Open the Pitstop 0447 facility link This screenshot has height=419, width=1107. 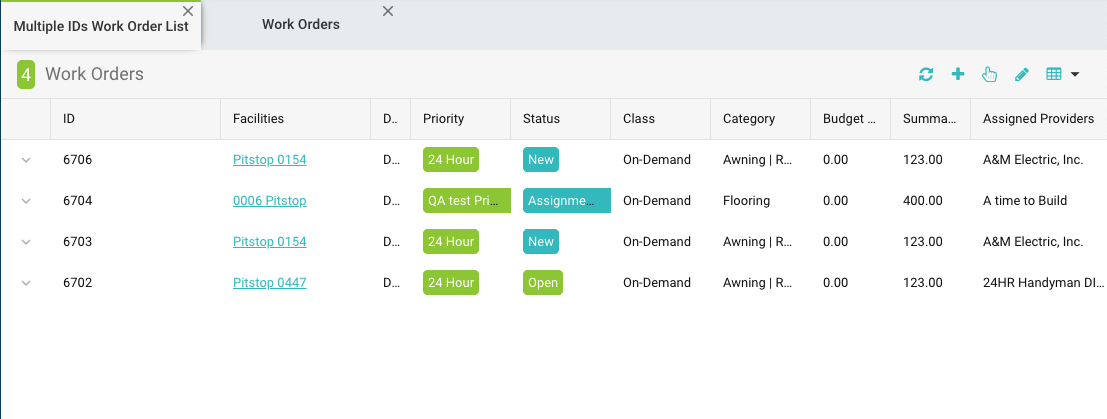point(269,283)
